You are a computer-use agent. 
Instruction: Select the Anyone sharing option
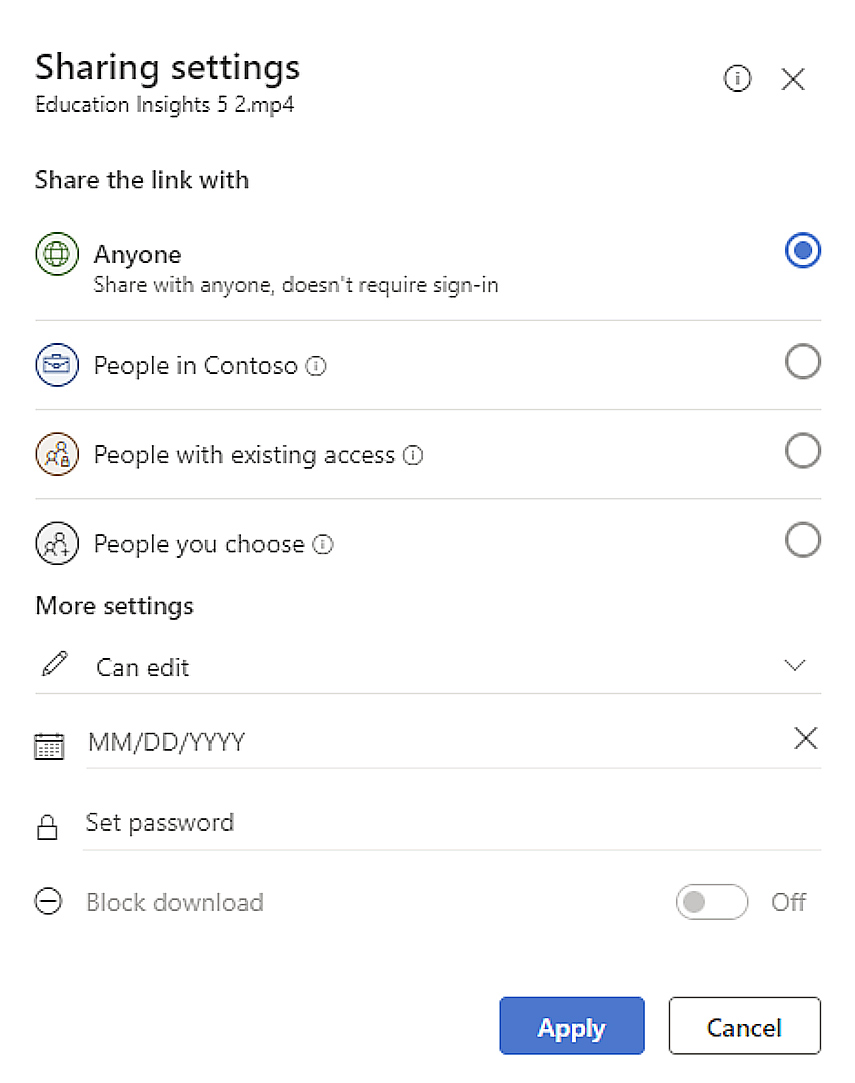coord(803,250)
